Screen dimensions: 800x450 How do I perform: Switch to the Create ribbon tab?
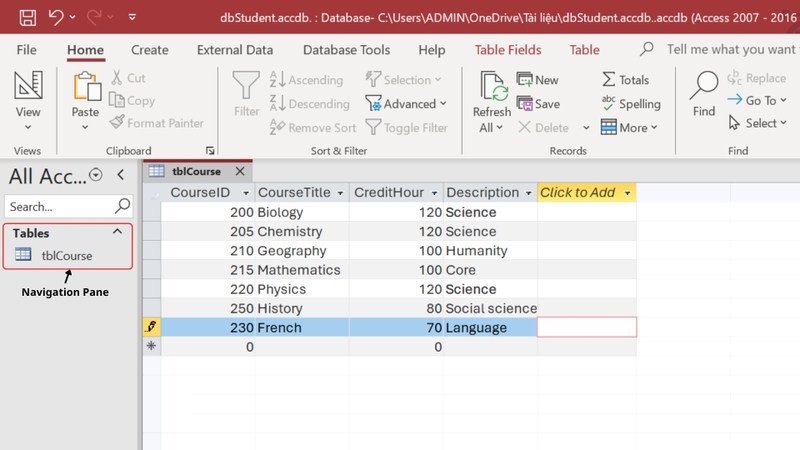pos(150,50)
